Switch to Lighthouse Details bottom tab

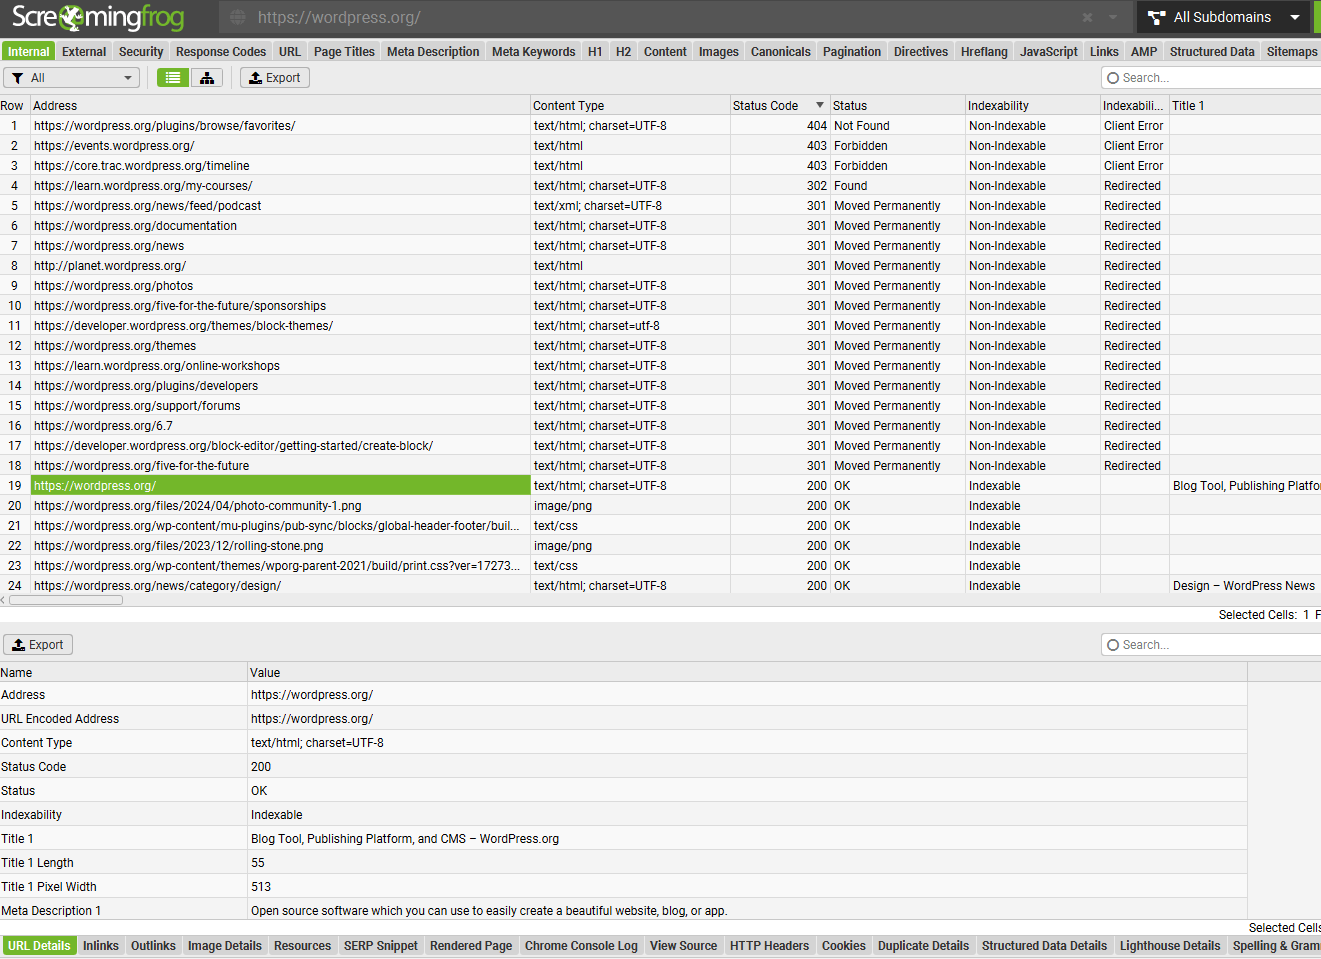click(1170, 946)
